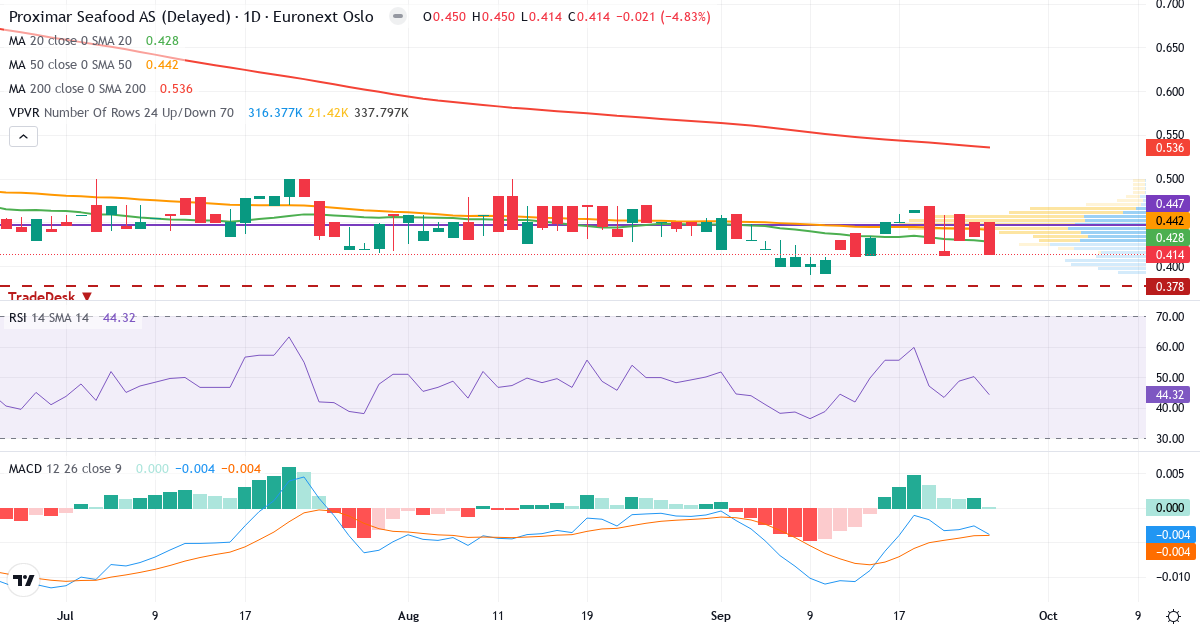
Task: Open chart settings gear icon
Action: [x=1172, y=615]
